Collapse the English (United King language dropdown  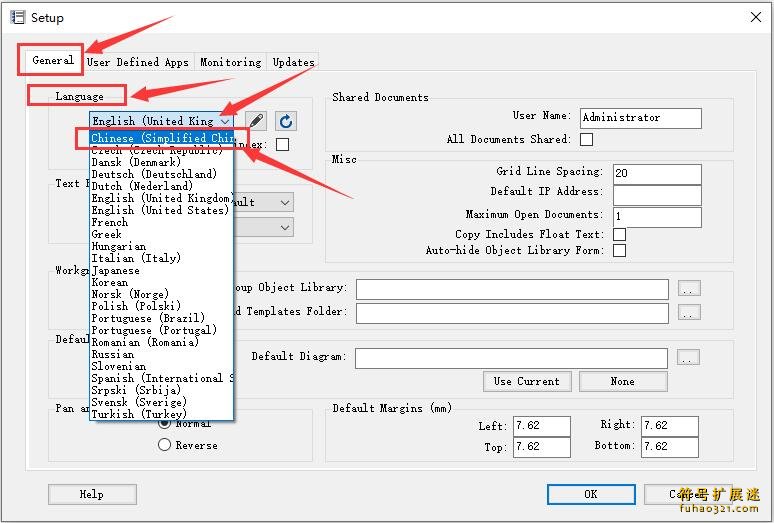[225, 121]
